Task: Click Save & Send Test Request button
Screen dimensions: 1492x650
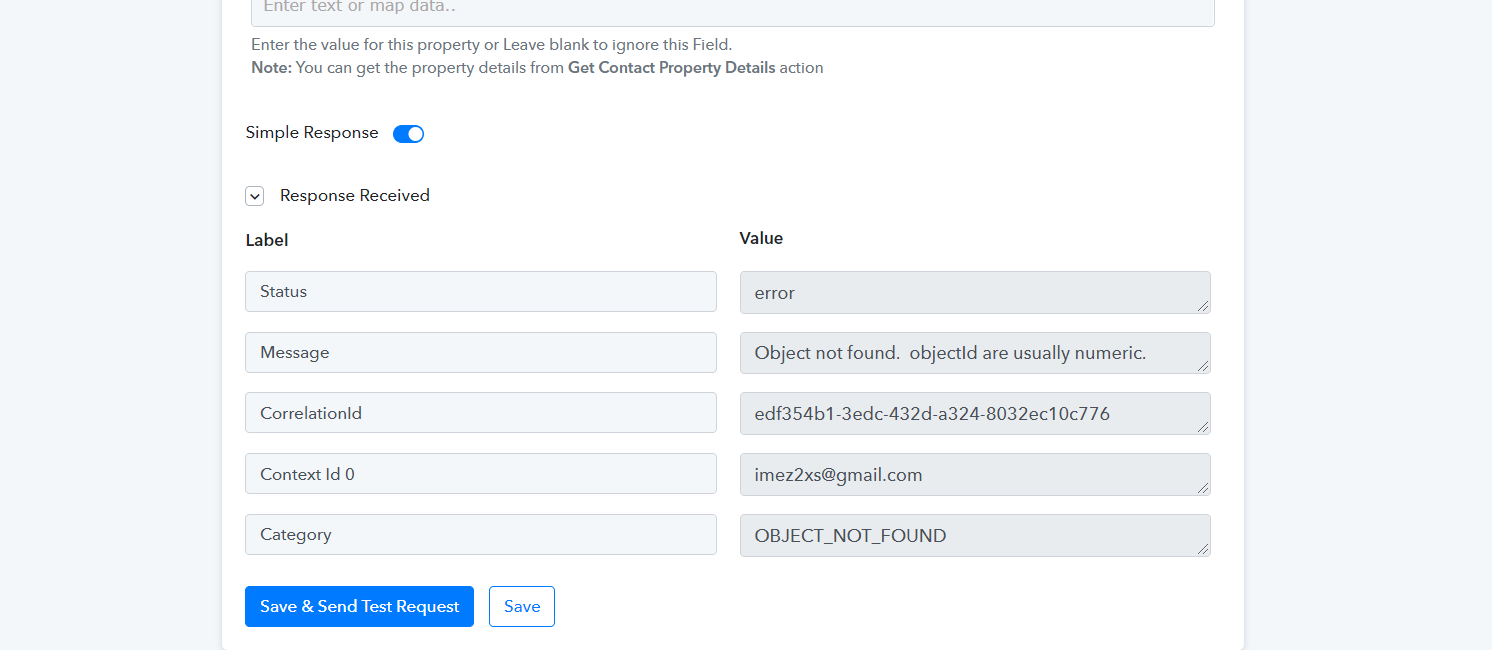Action: point(359,606)
